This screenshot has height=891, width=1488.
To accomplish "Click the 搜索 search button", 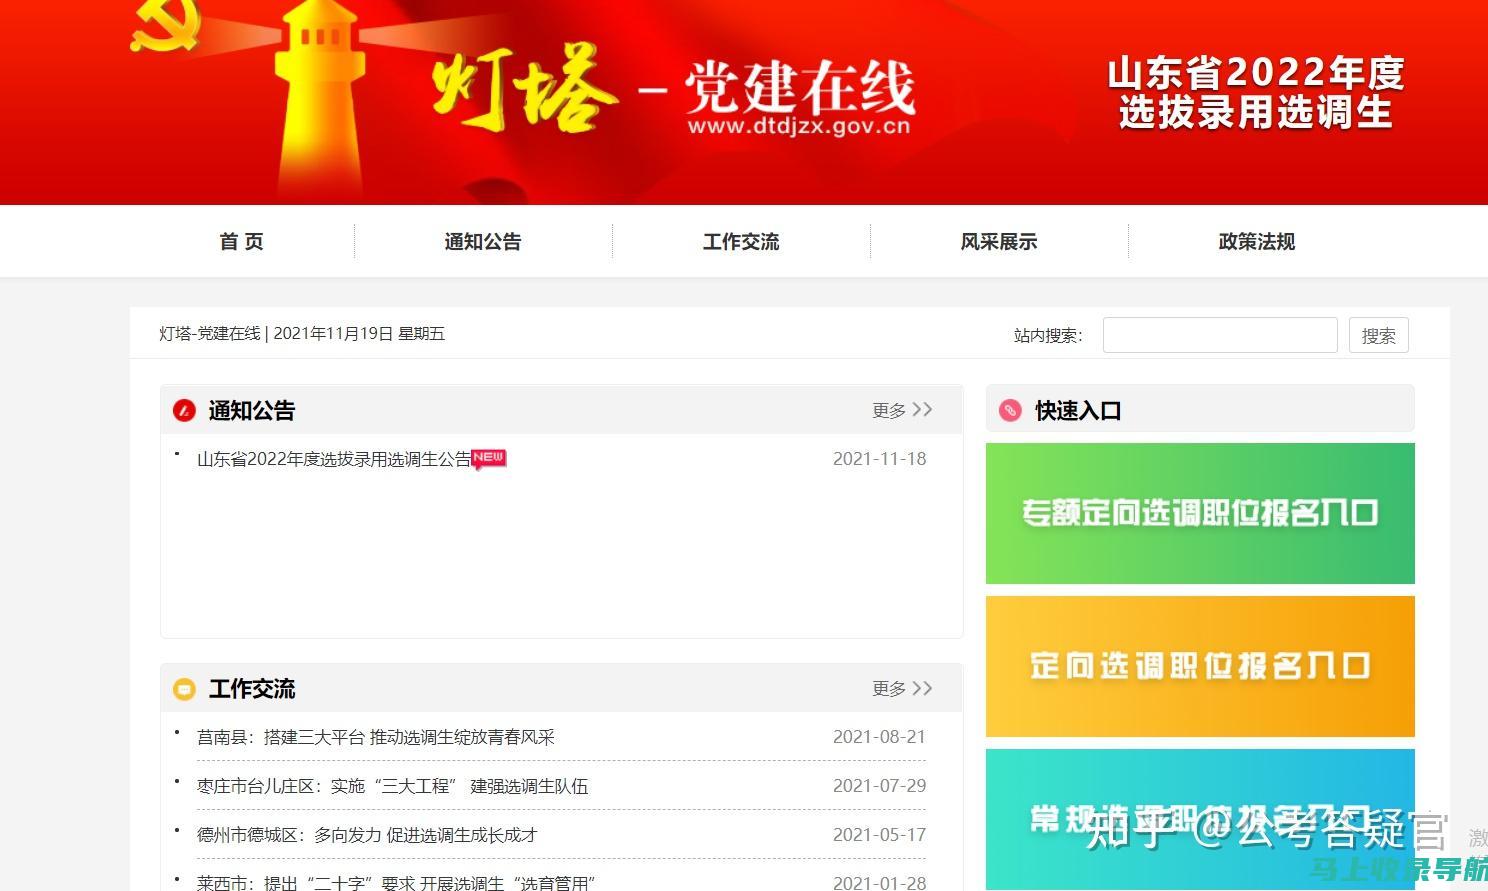I will pyautogui.click(x=1379, y=335).
